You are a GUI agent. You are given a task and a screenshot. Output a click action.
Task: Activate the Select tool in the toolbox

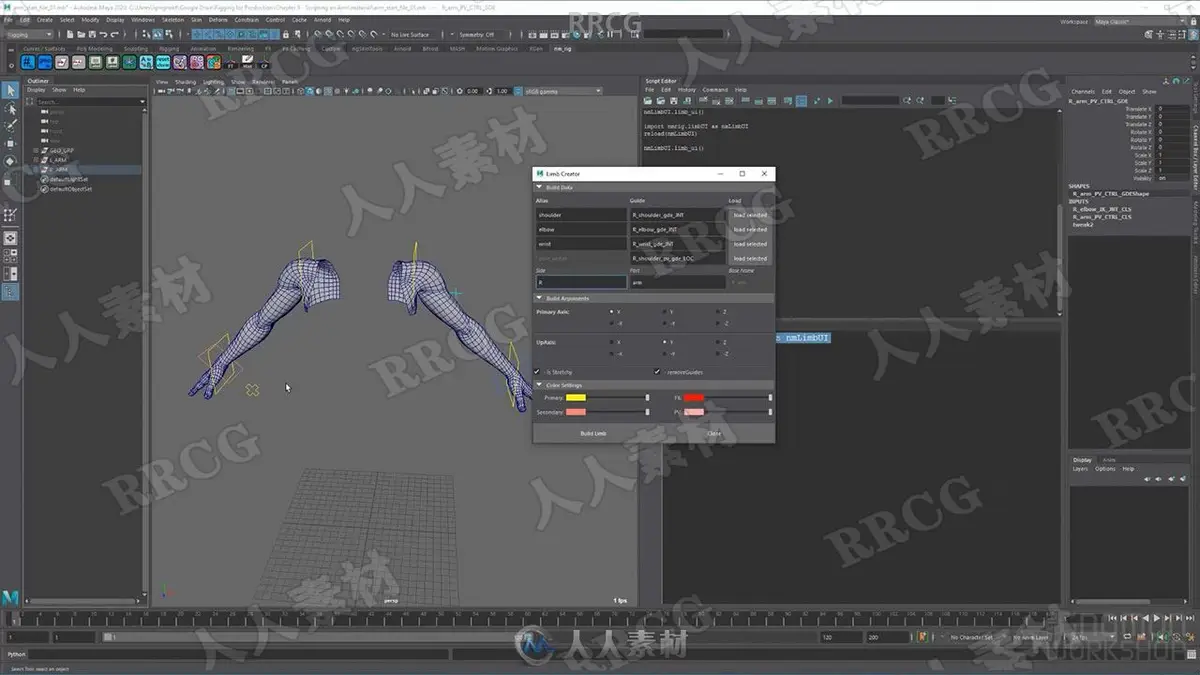10,91
